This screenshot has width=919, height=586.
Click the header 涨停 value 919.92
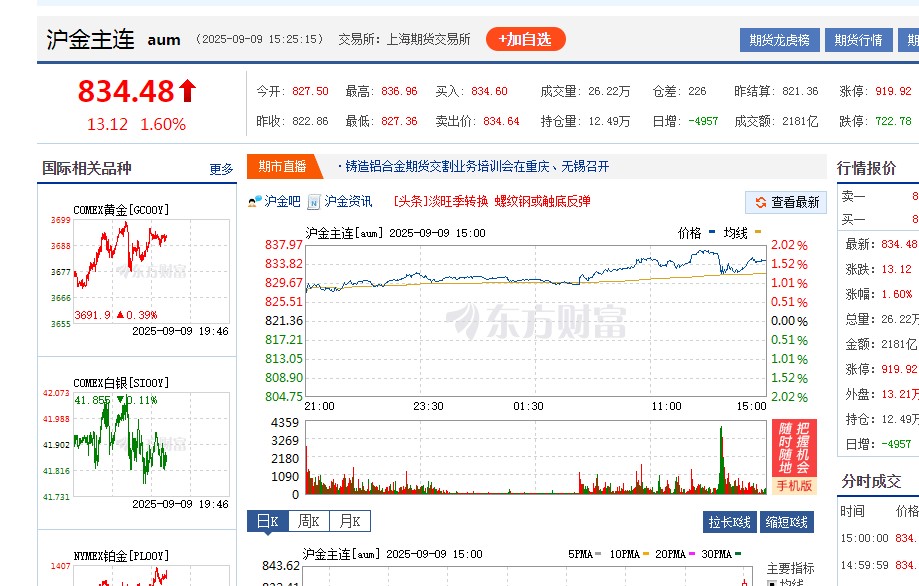tap(894, 91)
